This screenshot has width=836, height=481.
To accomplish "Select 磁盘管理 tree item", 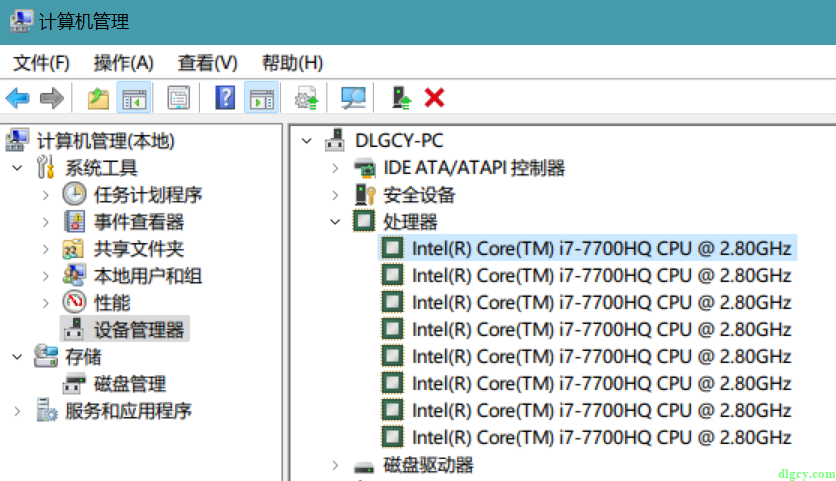I will pos(130,384).
